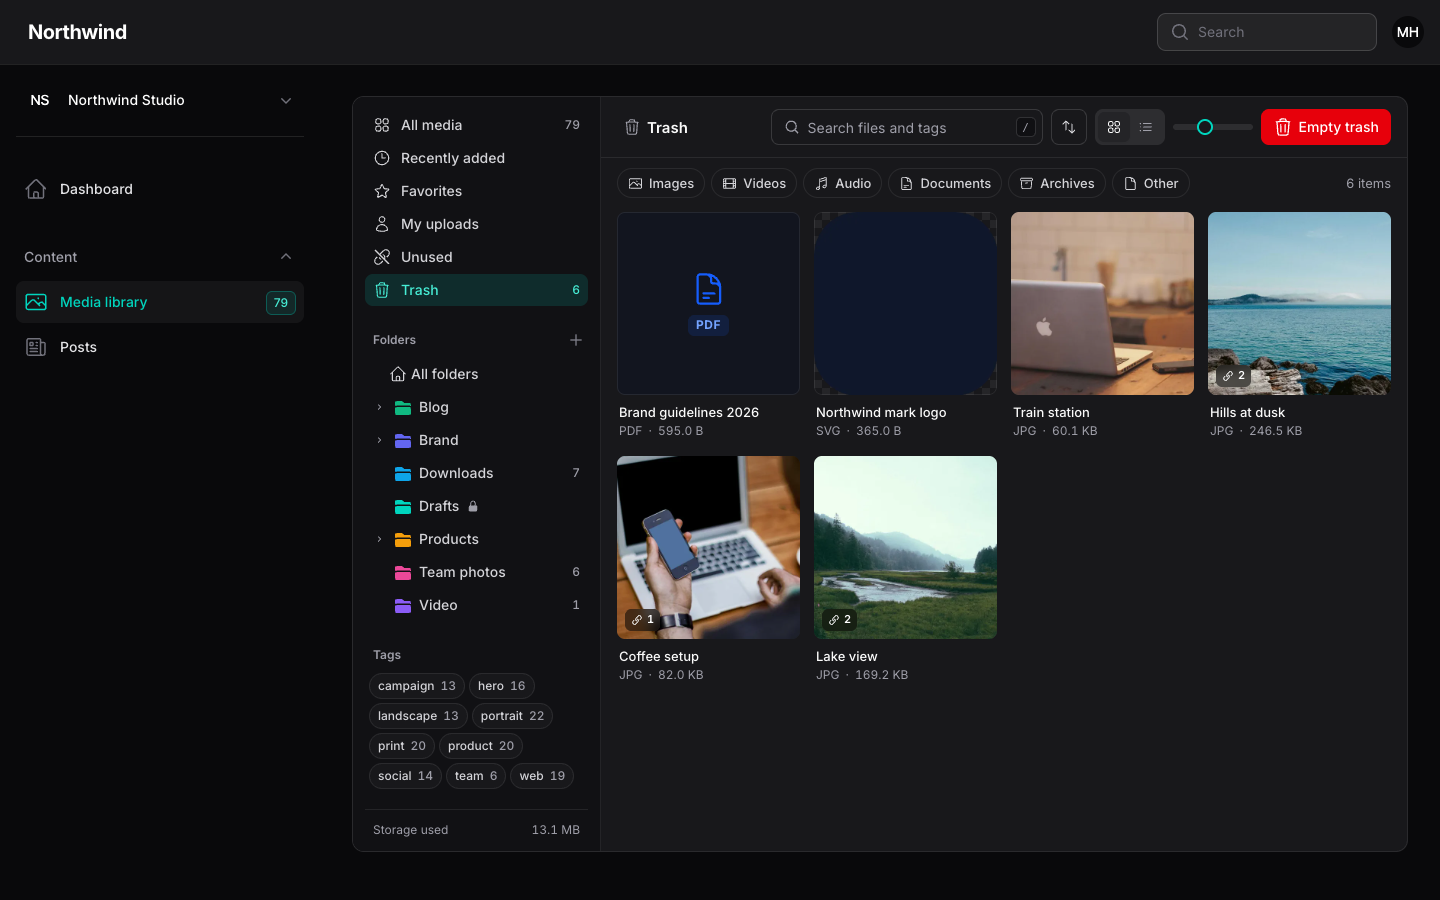Click the Storage used 13.1 MB value
This screenshot has height=900, width=1440.
point(556,830)
